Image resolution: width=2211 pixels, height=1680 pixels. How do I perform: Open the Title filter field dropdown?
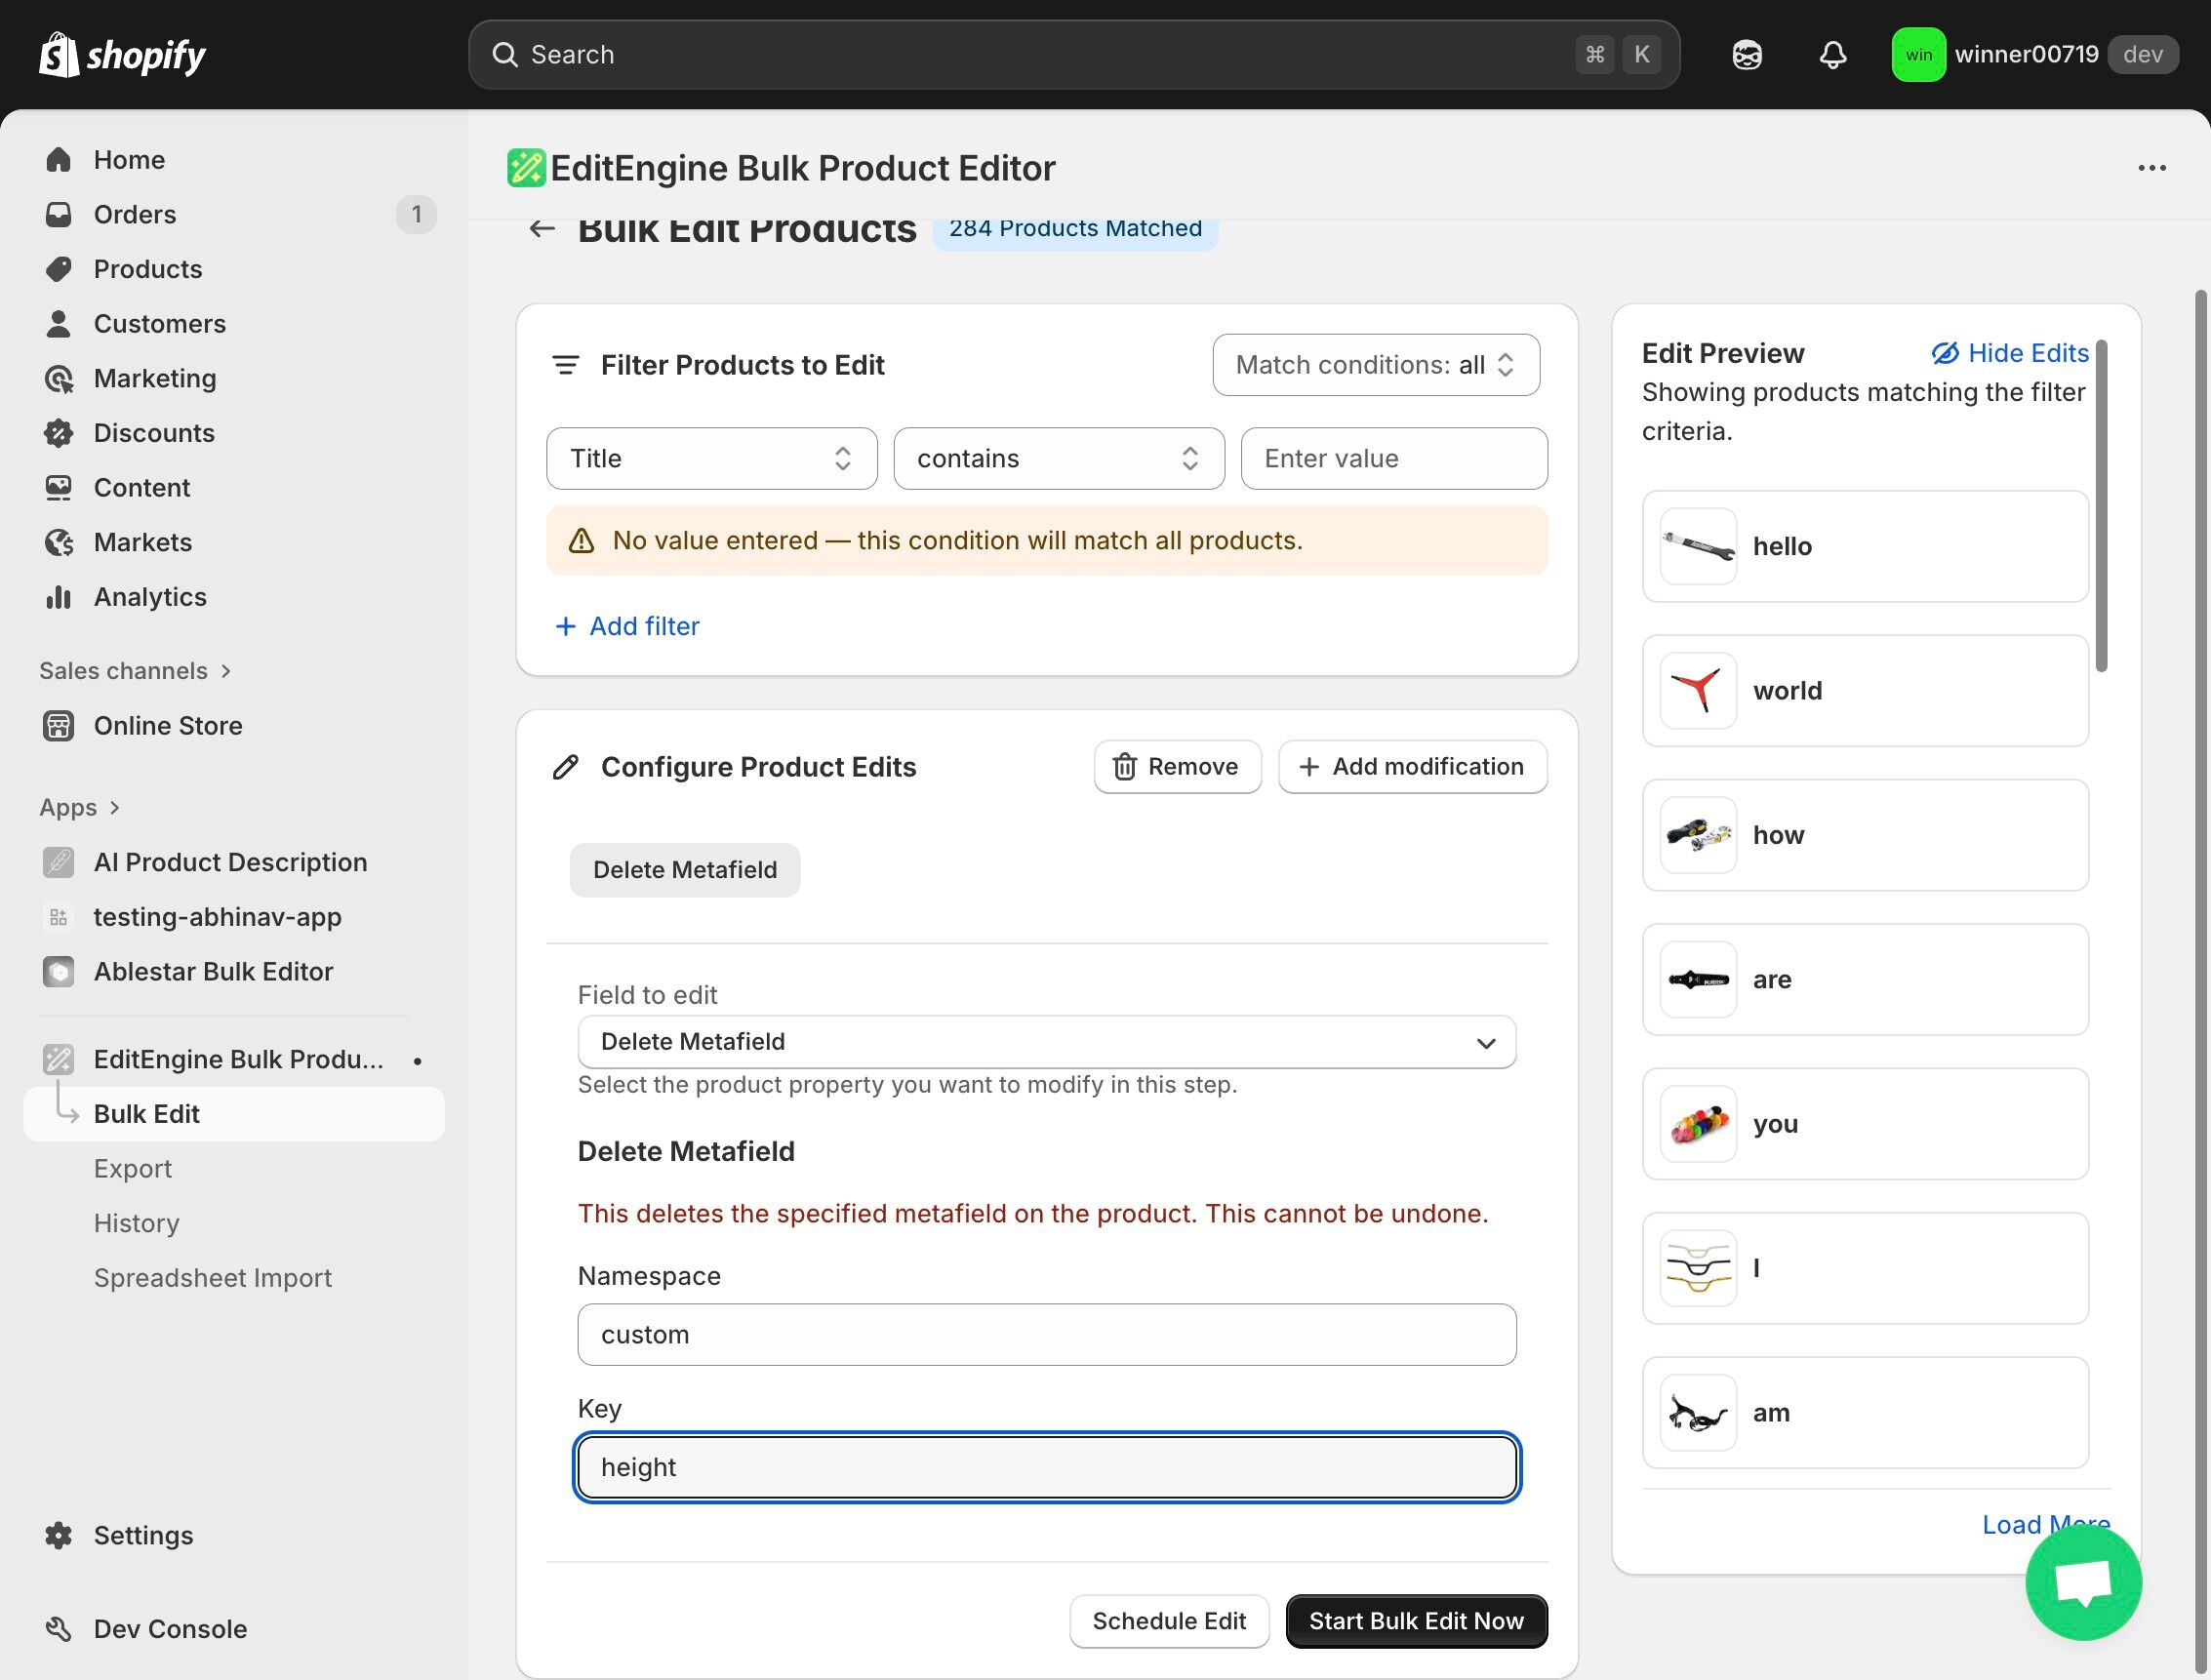pos(711,459)
